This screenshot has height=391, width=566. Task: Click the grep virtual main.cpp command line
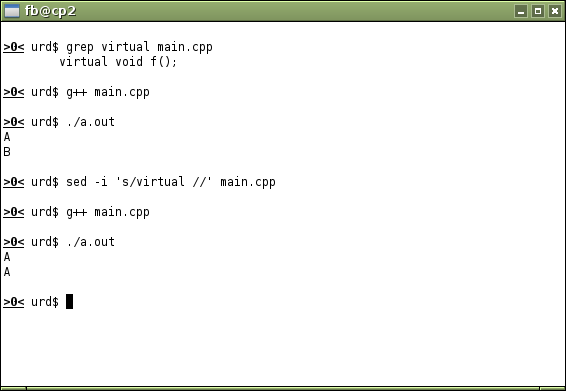(x=139, y=47)
